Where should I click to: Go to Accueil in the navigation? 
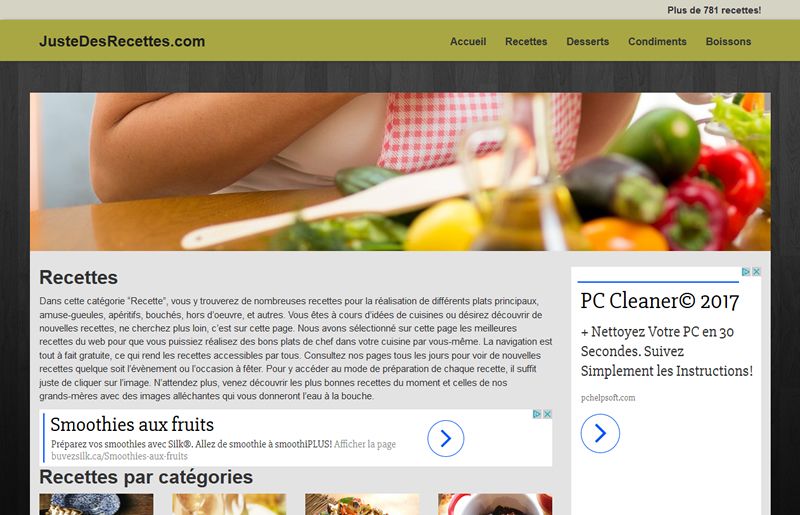tap(468, 41)
